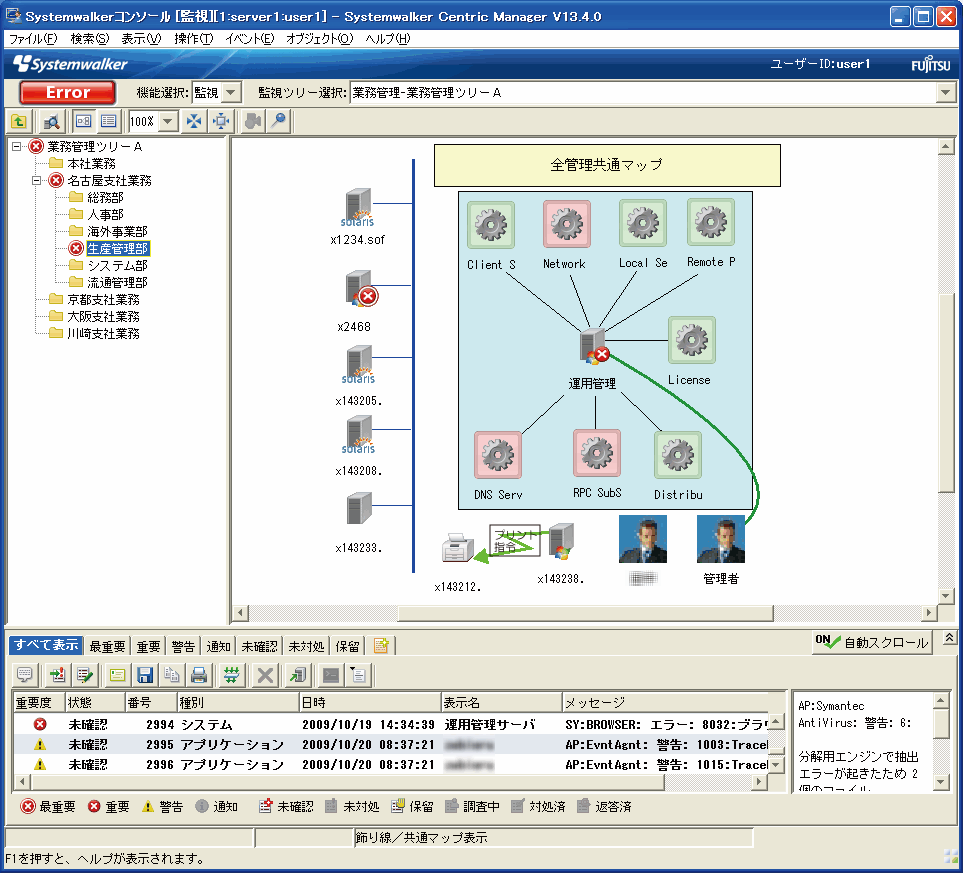Viewport: 963px width, 873px height.
Task: Toggle 自動スクロール auto-scroll ON button
Action: (871, 643)
